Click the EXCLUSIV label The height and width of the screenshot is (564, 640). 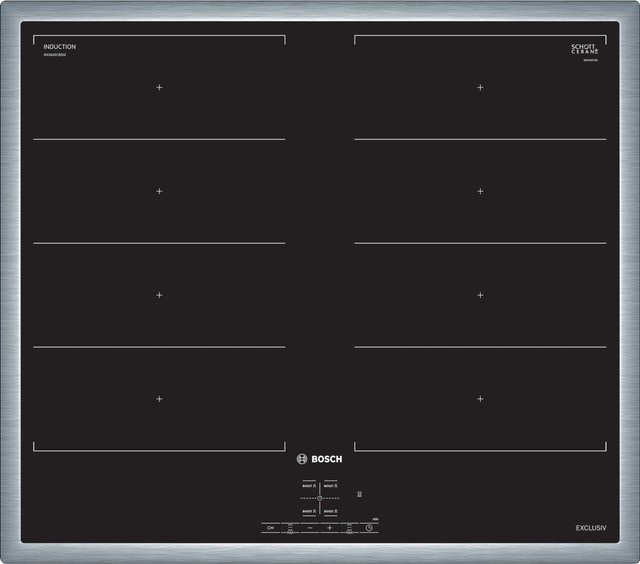point(591,528)
